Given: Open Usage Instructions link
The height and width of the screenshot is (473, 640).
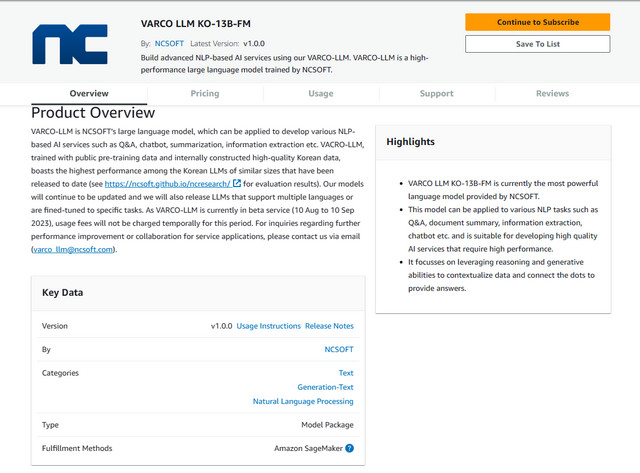Looking at the screenshot, I should (x=269, y=326).
